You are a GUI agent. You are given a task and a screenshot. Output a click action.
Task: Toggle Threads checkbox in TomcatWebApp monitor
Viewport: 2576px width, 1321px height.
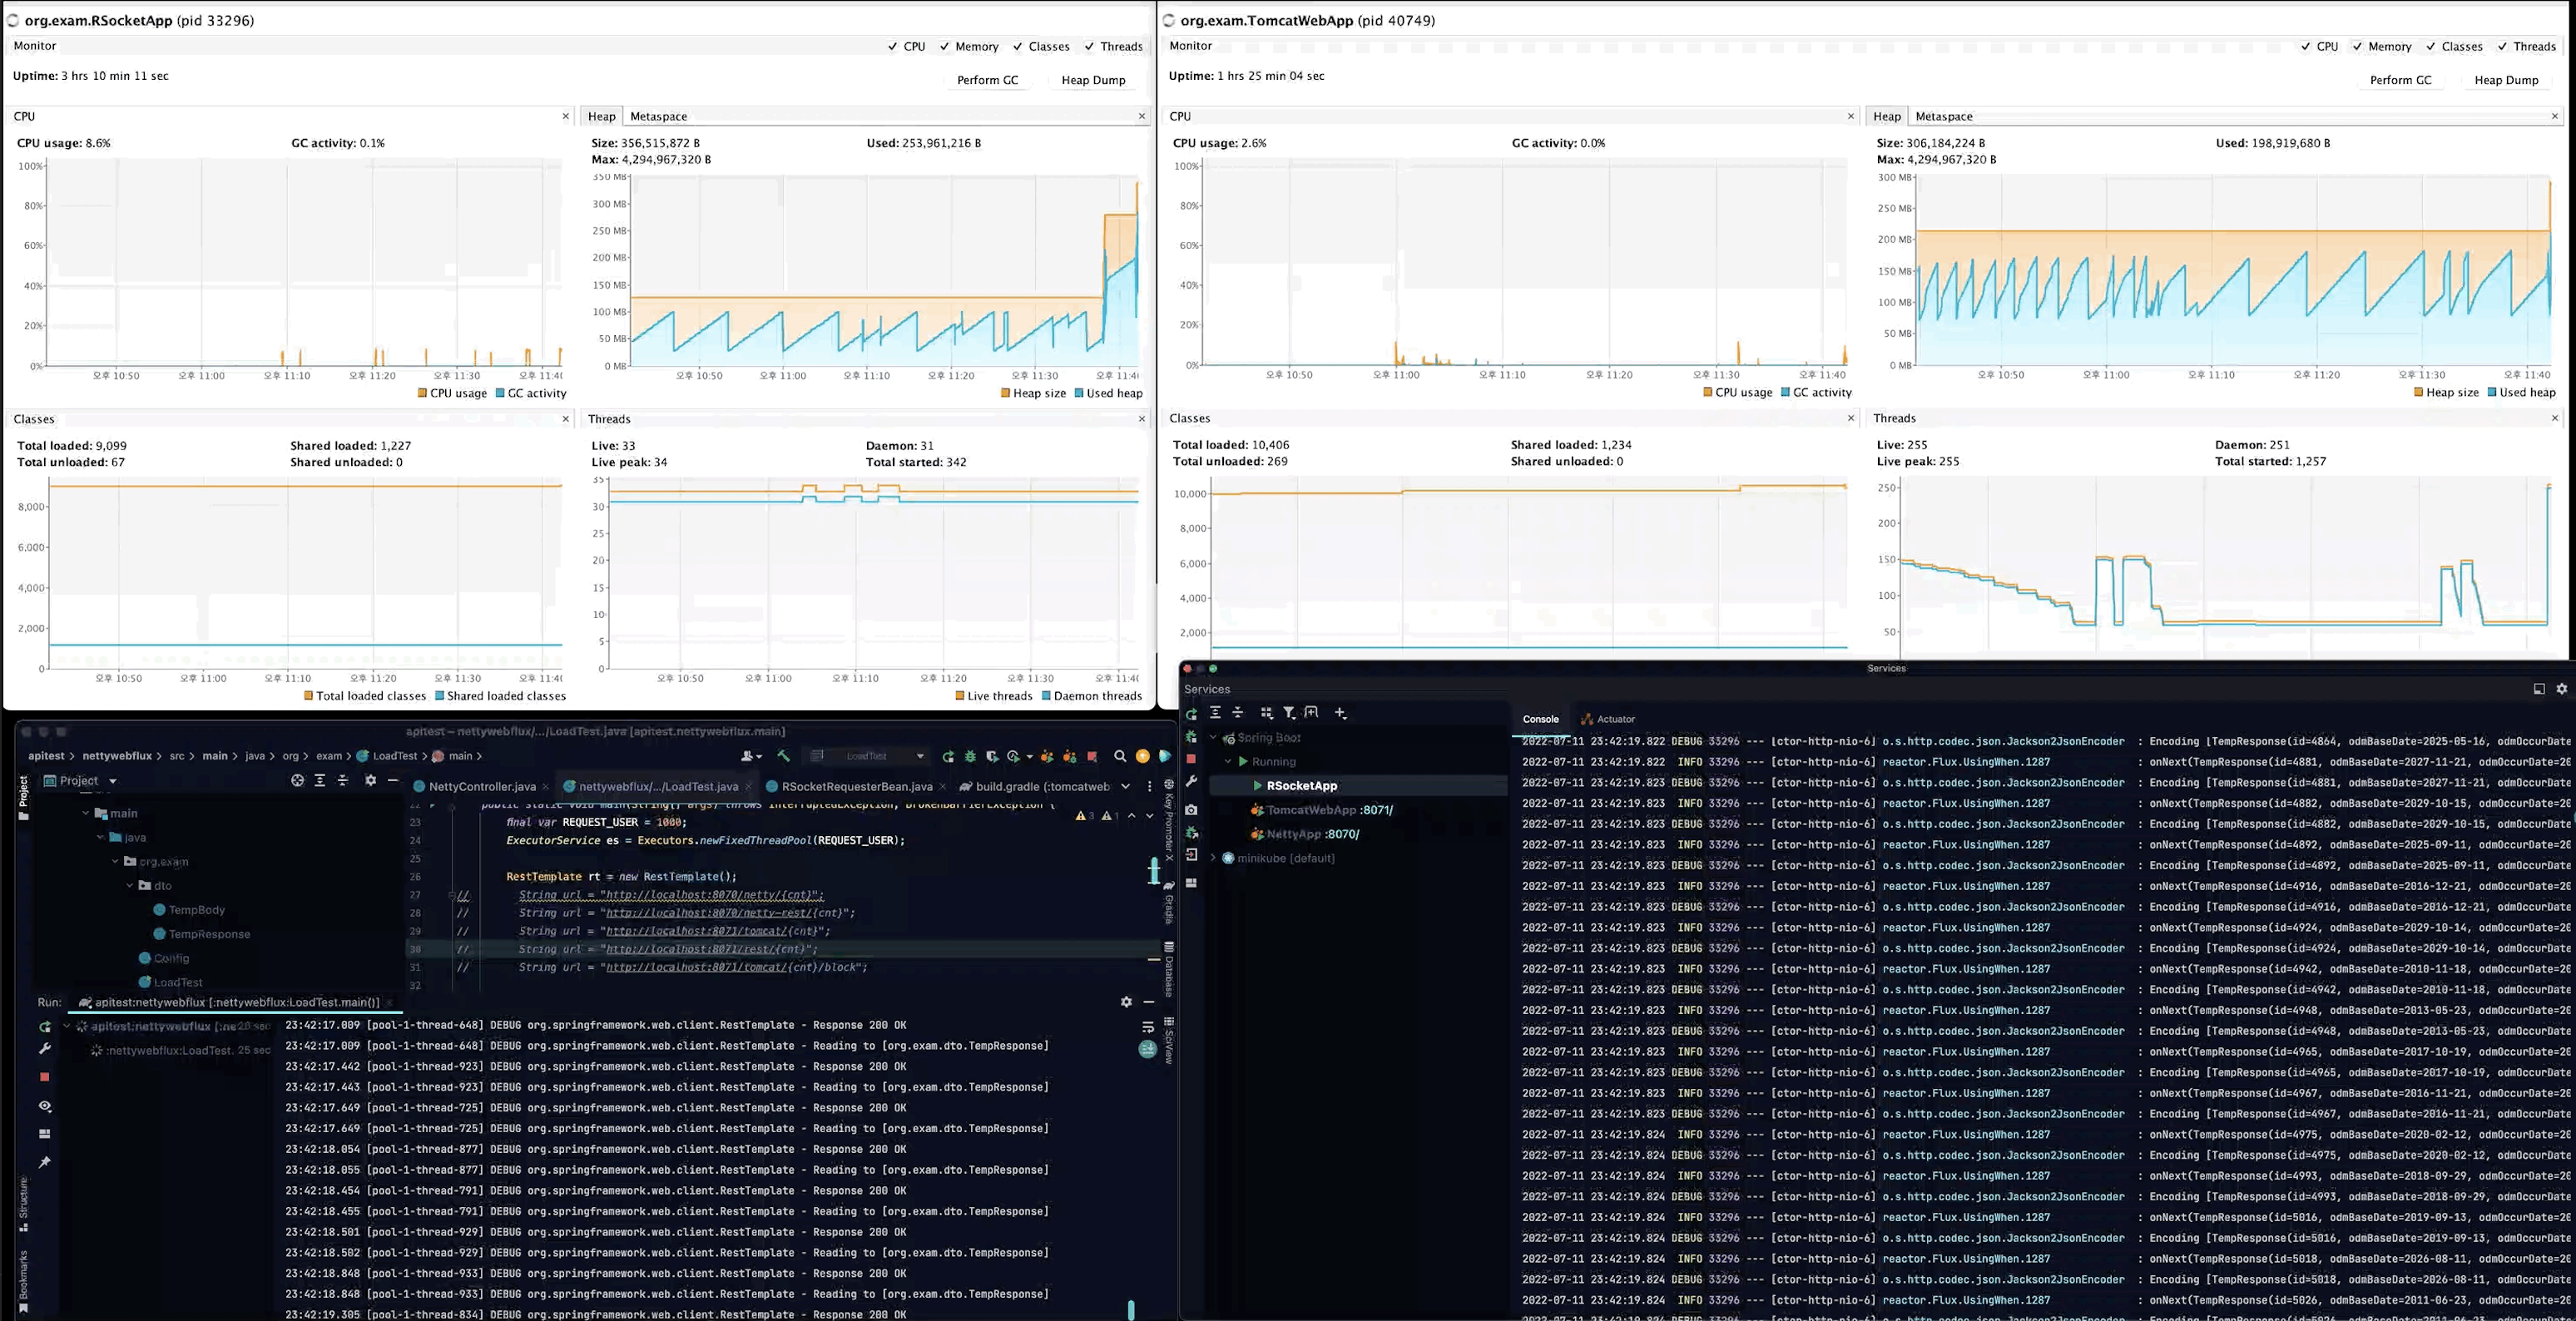pyautogui.click(x=2502, y=46)
